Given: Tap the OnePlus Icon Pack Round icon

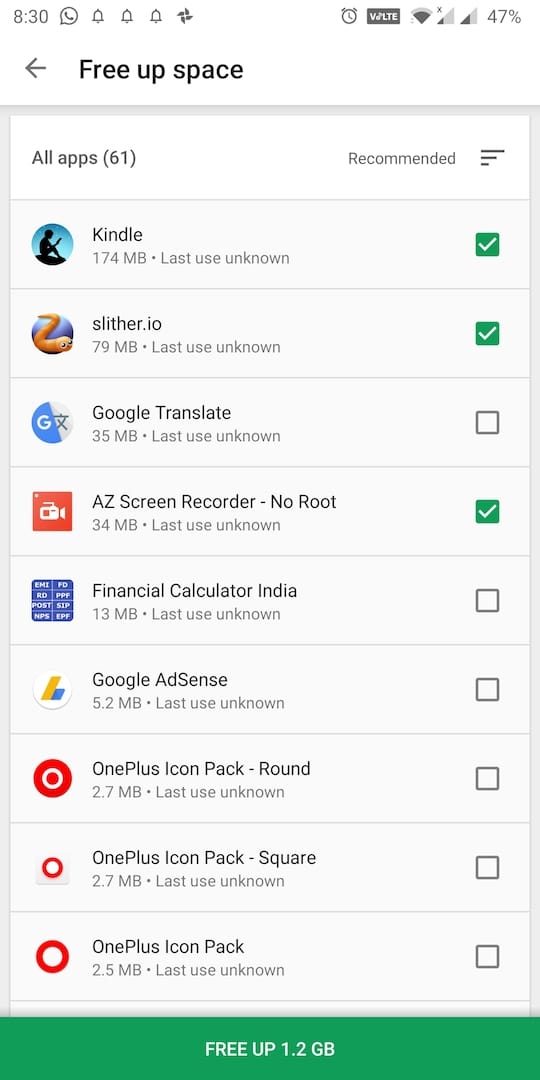Looking at the screenshot, I should (52, 778).
